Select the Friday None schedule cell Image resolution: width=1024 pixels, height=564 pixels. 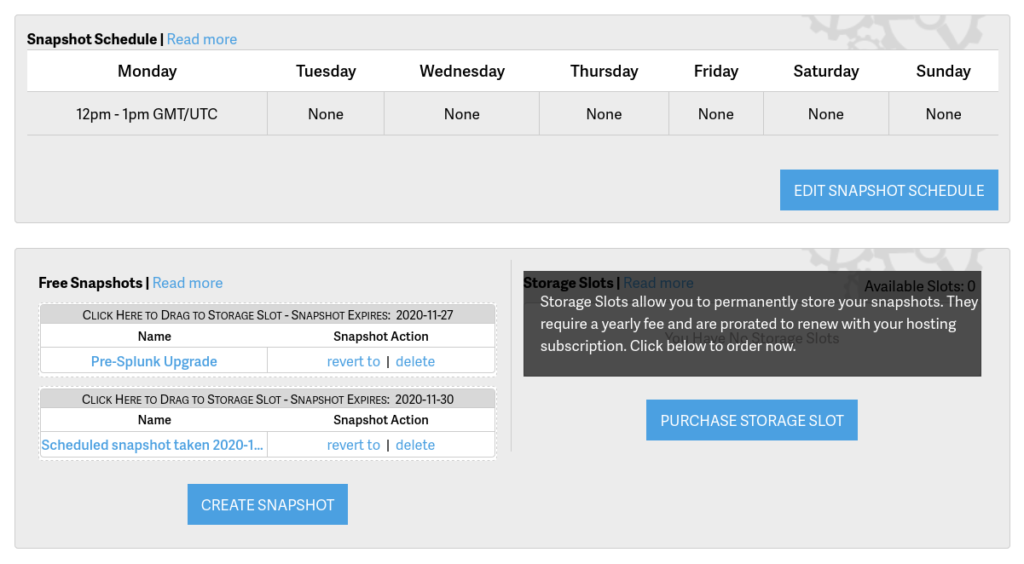pyautogui.click(x=716, y=114)
